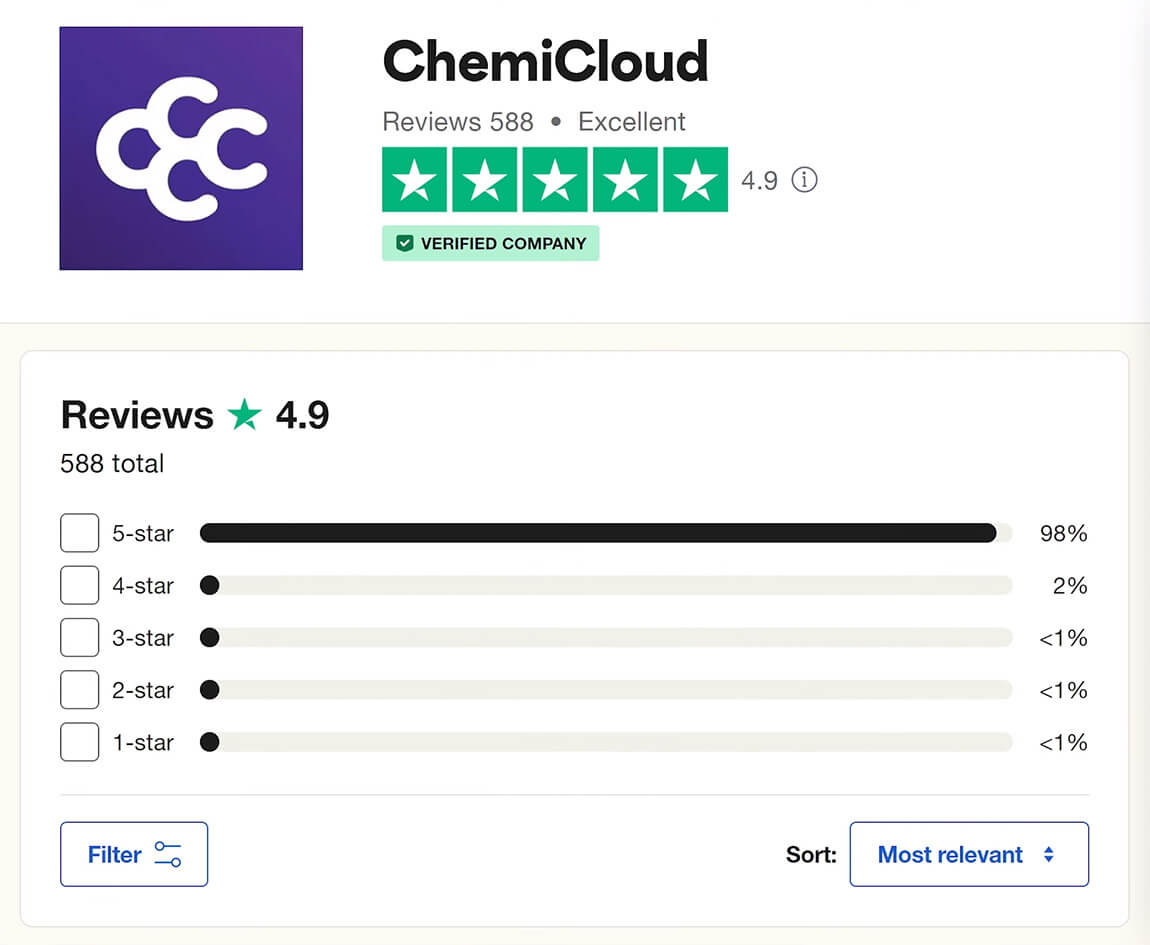Click the ChemiCloud purple logo image

coord(181,148)
